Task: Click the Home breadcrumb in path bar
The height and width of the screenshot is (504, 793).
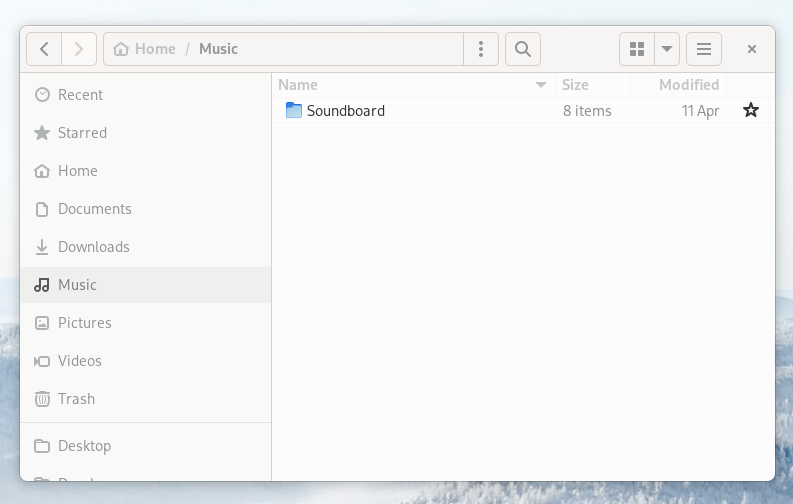Action: [145, 49]
